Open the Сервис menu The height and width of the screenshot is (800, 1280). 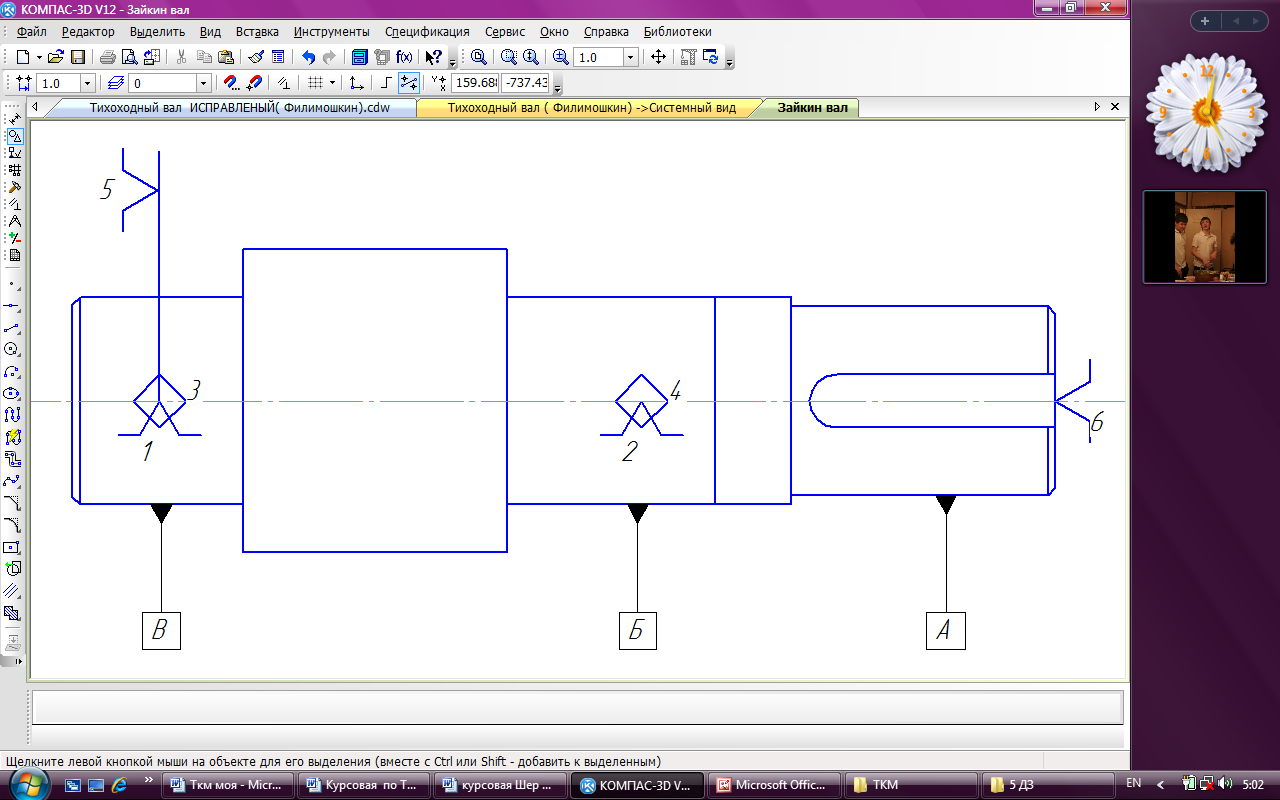504,31
